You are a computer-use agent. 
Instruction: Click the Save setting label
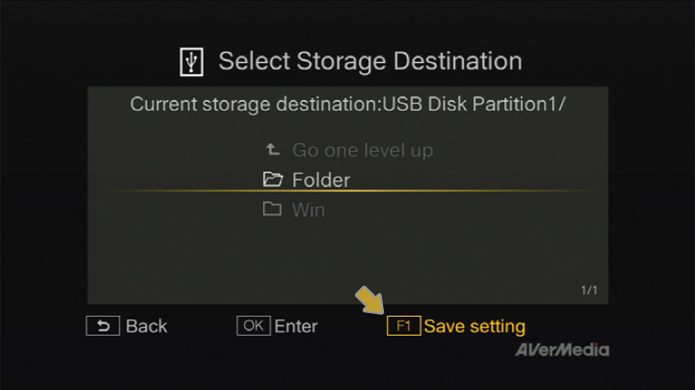(475, 327)
